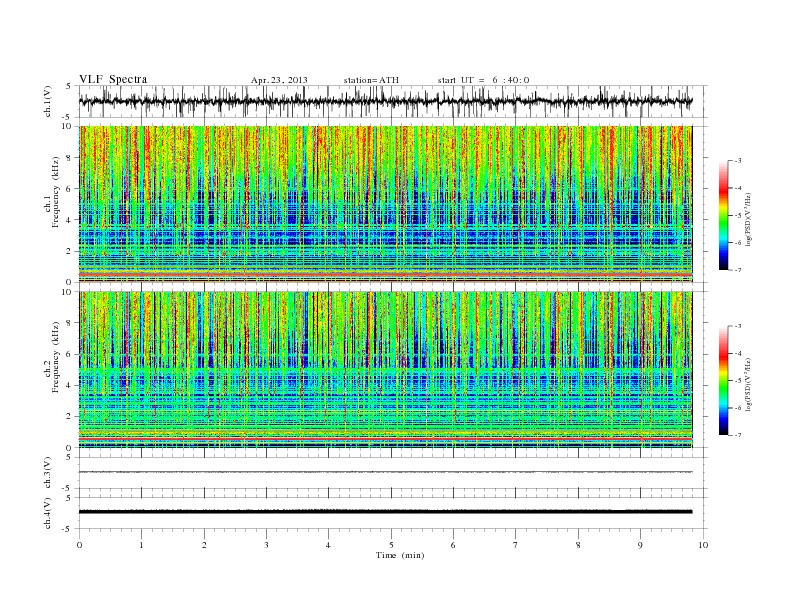
Task: Click the "8" kHz tick on ch.1 spectrogram
Action: (x=69, y=158)
